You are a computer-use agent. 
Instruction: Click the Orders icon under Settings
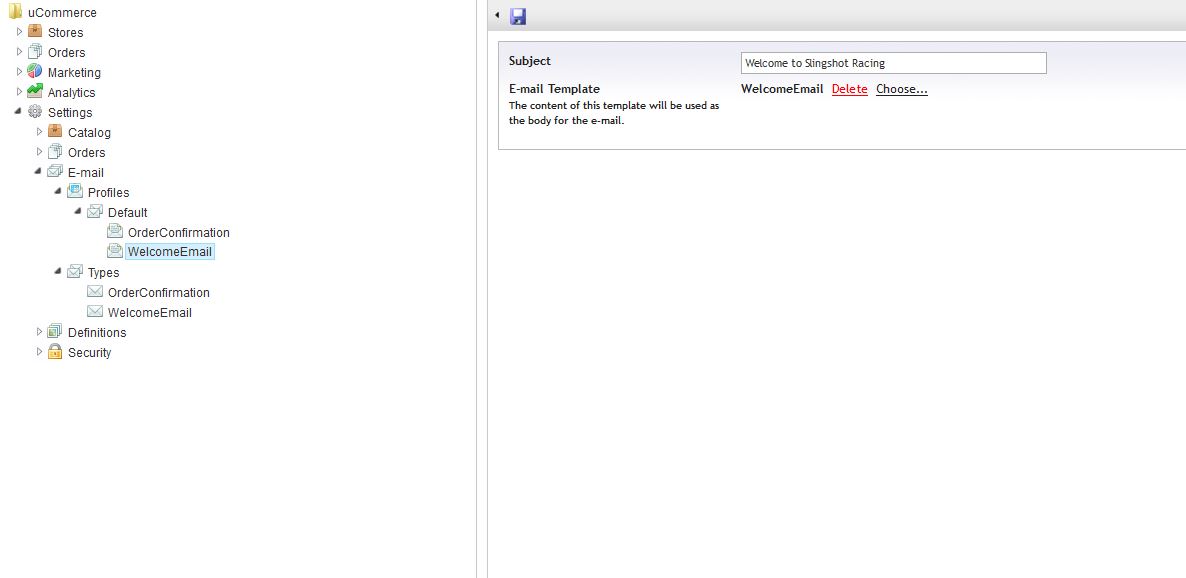coord(54,151)
